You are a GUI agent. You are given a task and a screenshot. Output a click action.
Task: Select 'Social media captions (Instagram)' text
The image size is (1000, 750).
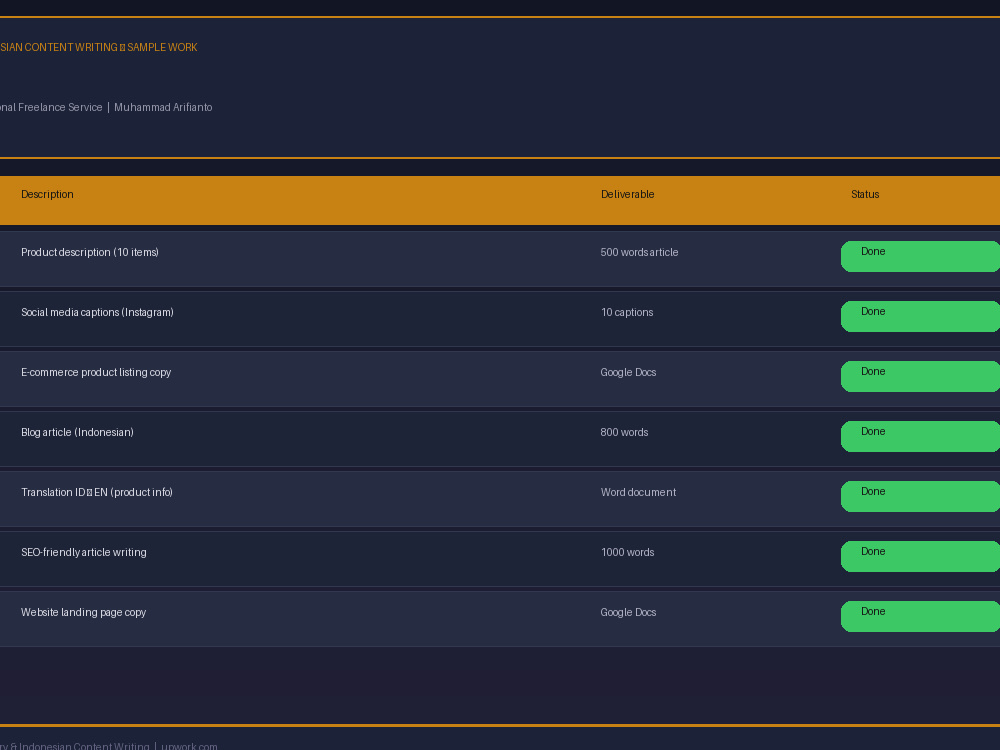[97, 312]
